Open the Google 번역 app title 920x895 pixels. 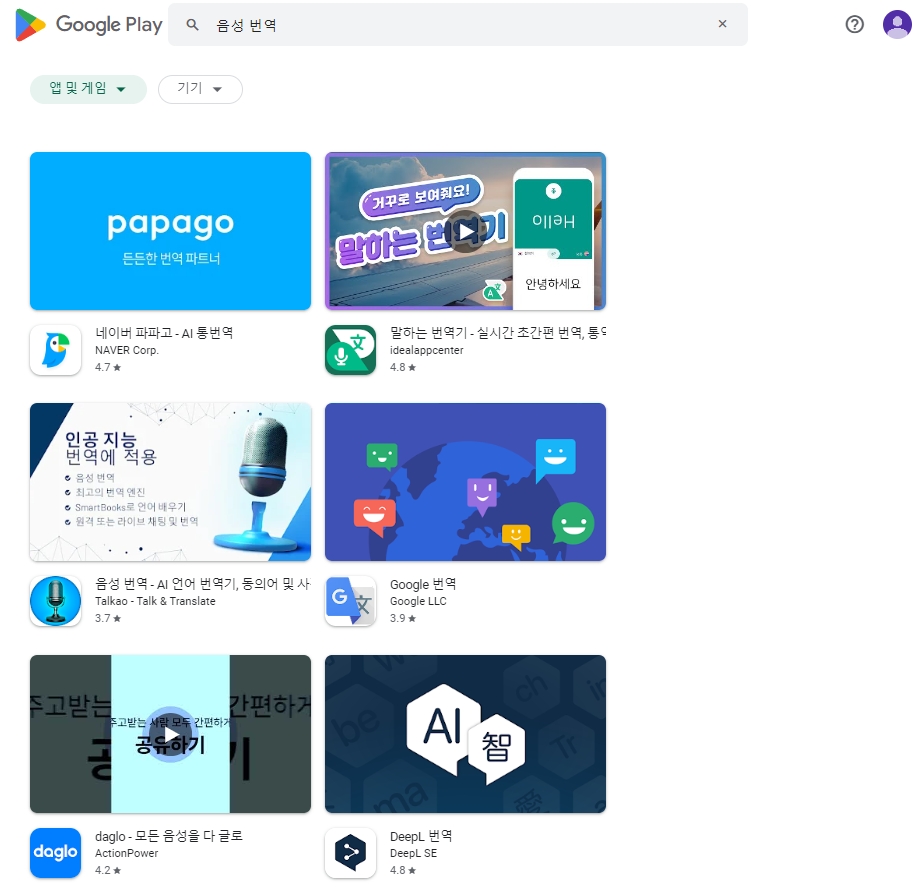(x=423, y=584)
